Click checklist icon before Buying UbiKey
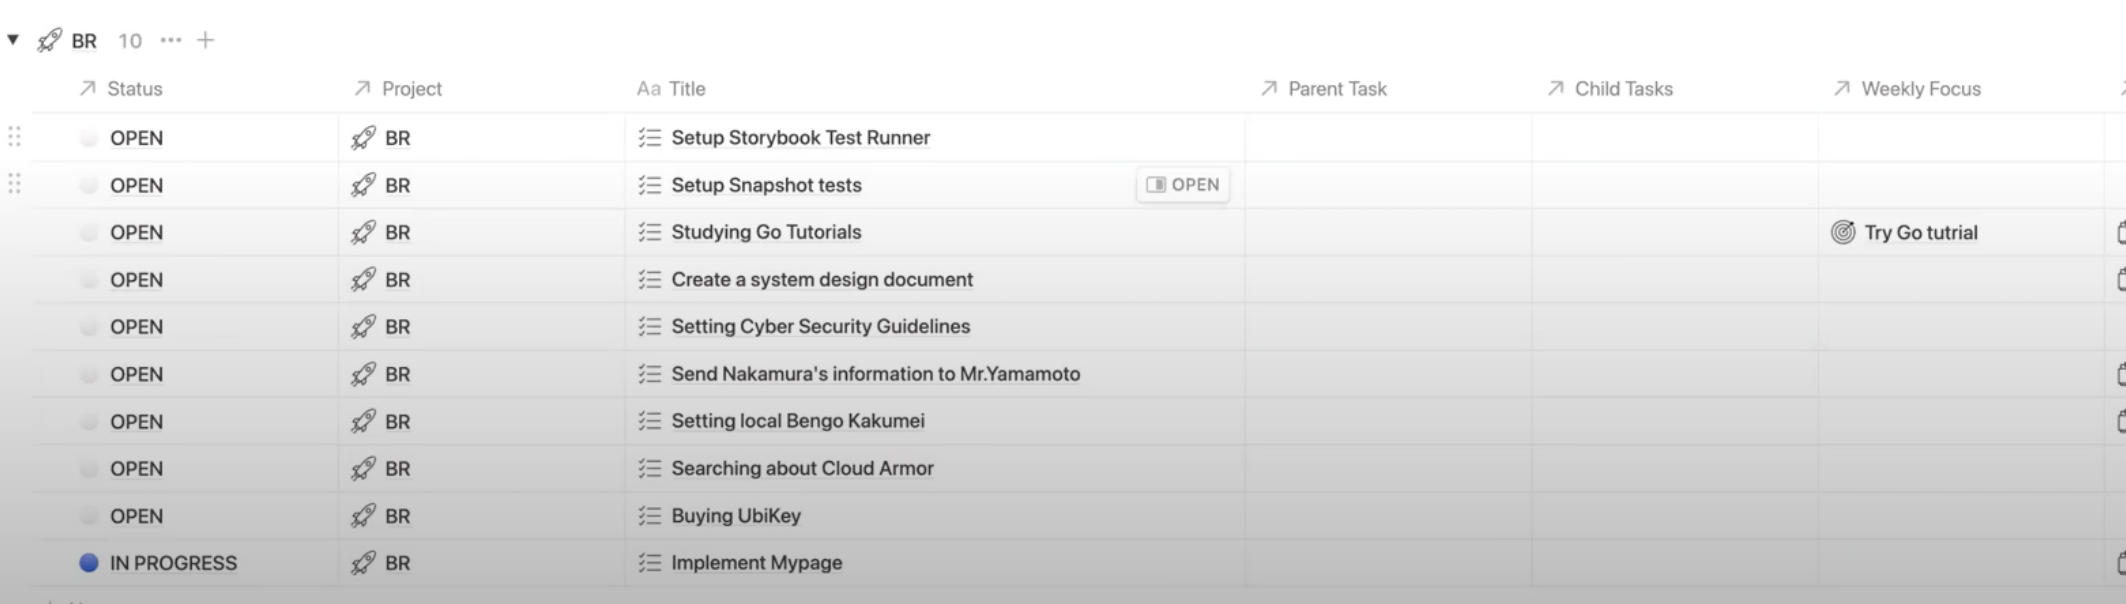Screen dimensions: 2126x604 [x=650, y=516]
